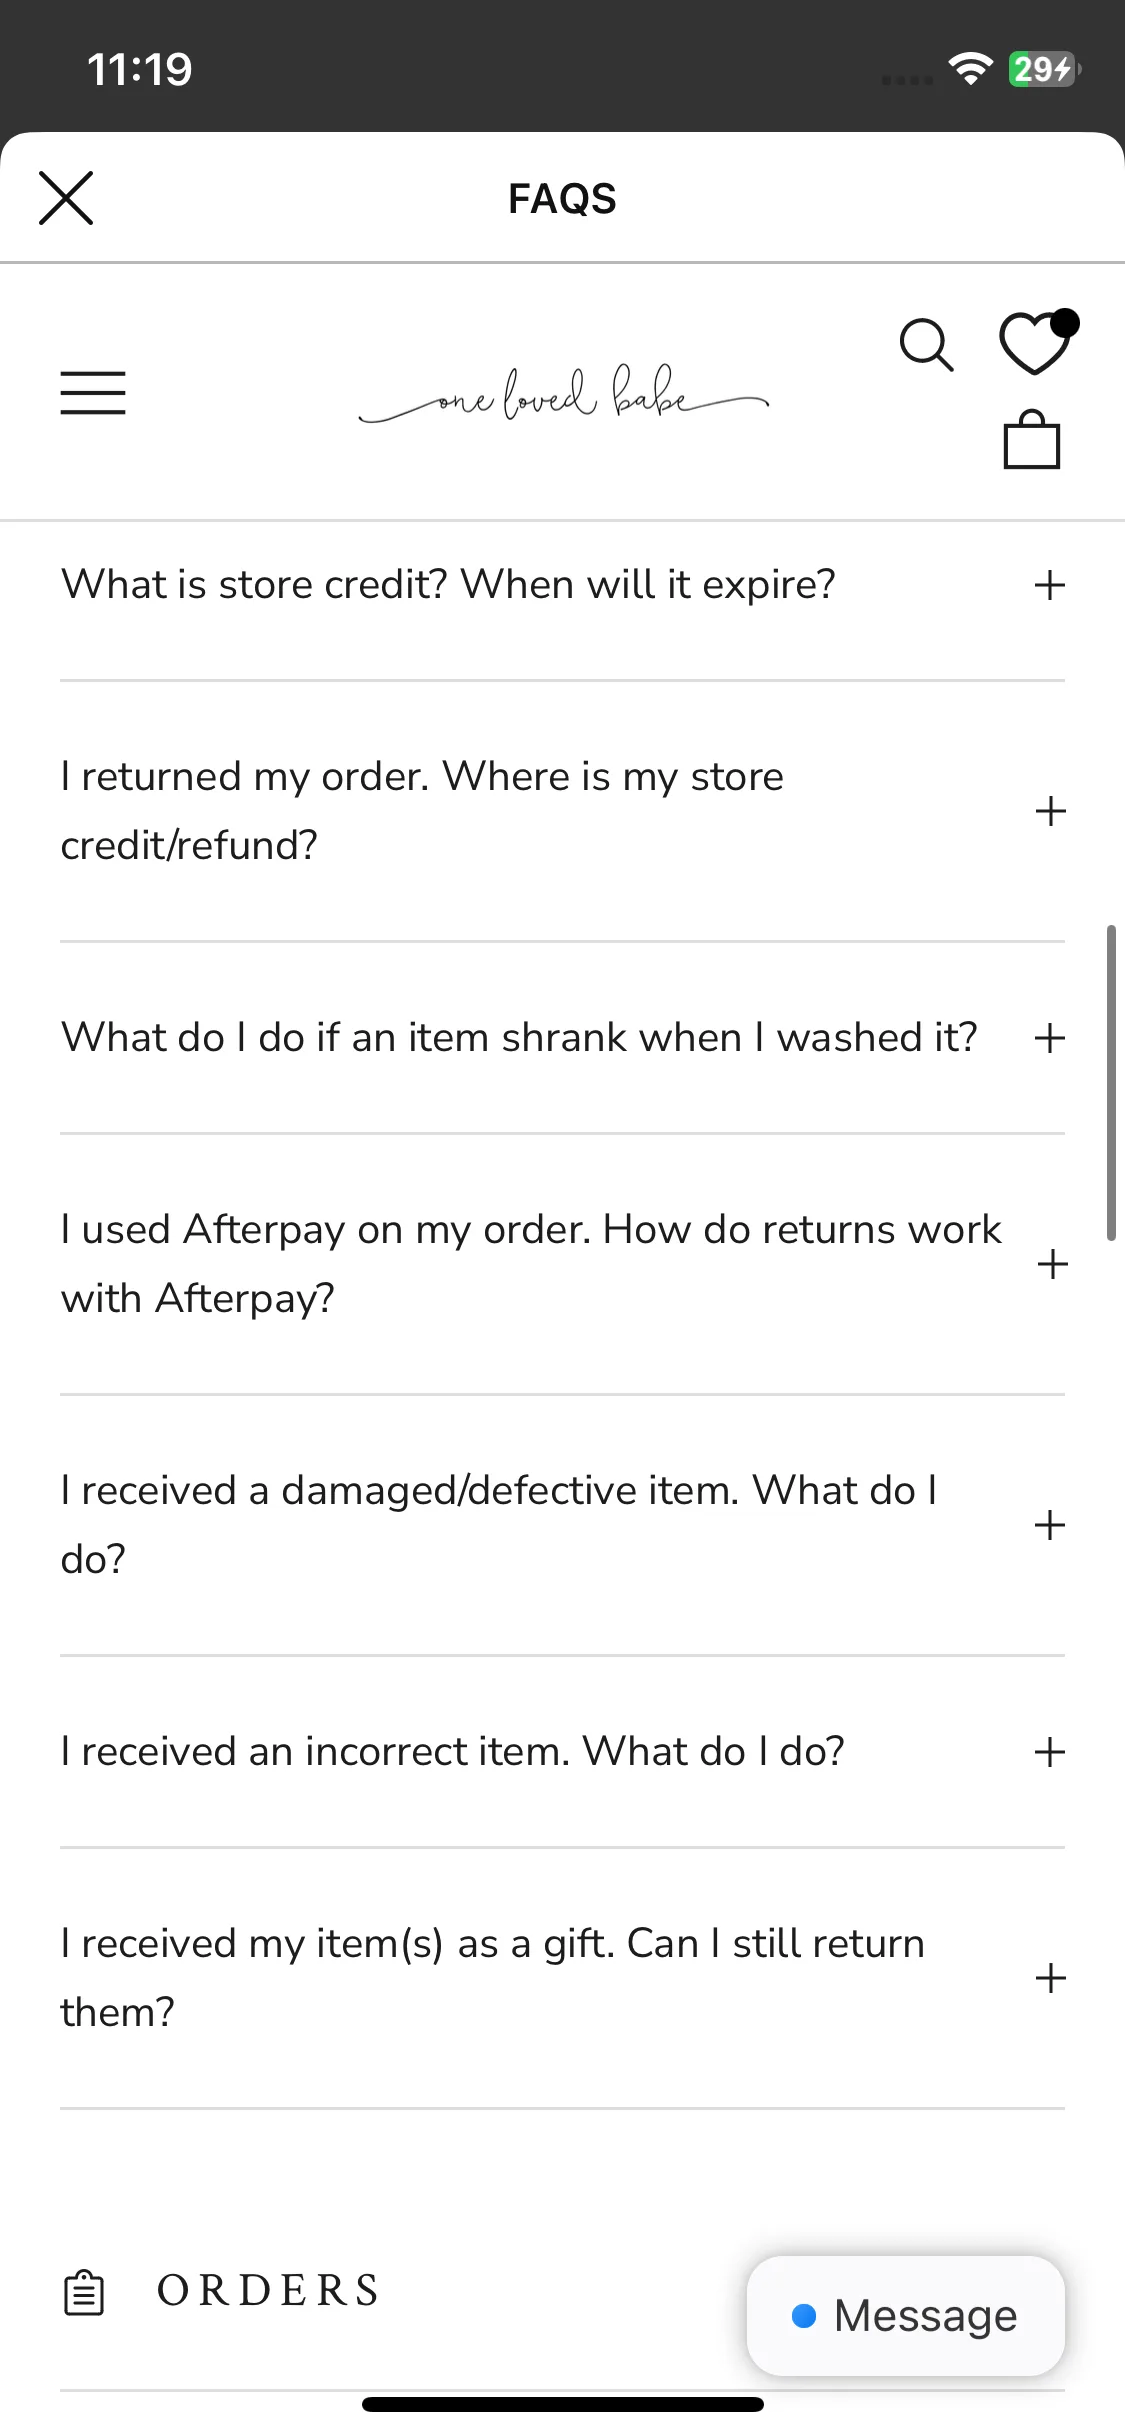The height and width of the screenshot is (2436, 1125).
Task: Click the vertical scrollbar handle
Action: coord(1110,1083)
